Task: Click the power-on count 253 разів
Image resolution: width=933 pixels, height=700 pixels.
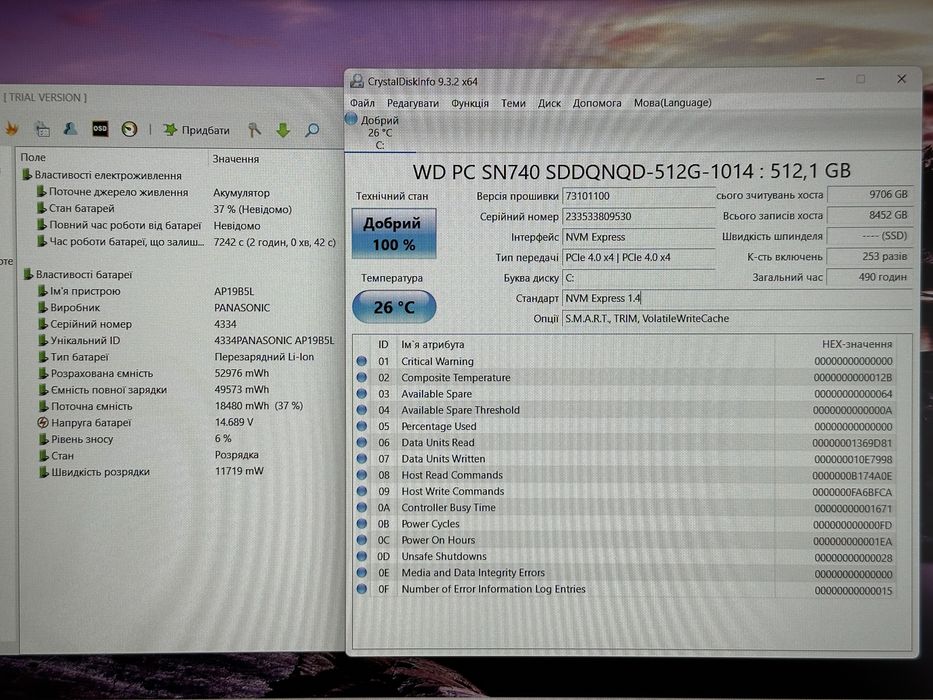Action: tap(869, 257)
